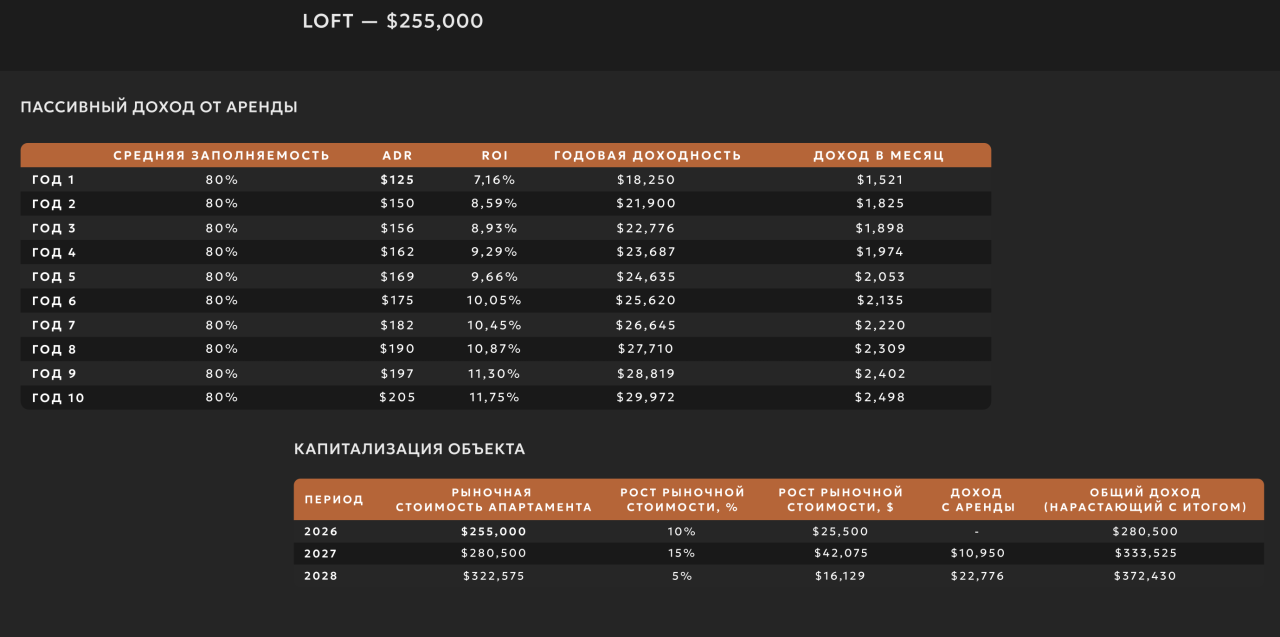The height and width of the screenshot is (637, 1280).
Task: Click the $42,075 market growth cell
Action: point(840,553)
